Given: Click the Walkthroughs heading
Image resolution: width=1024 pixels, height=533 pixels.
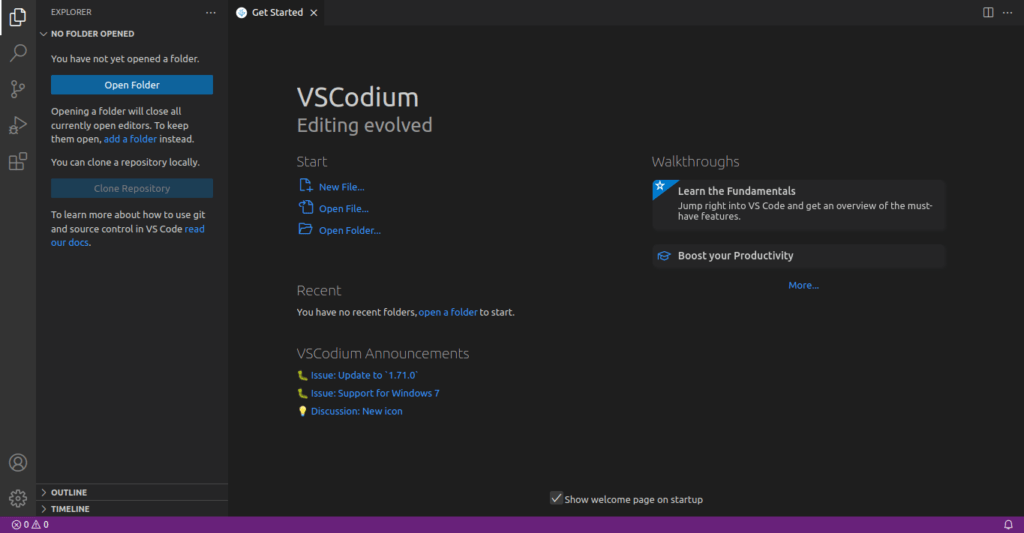Looking at the screenshot, I should [x=696, y=161].
